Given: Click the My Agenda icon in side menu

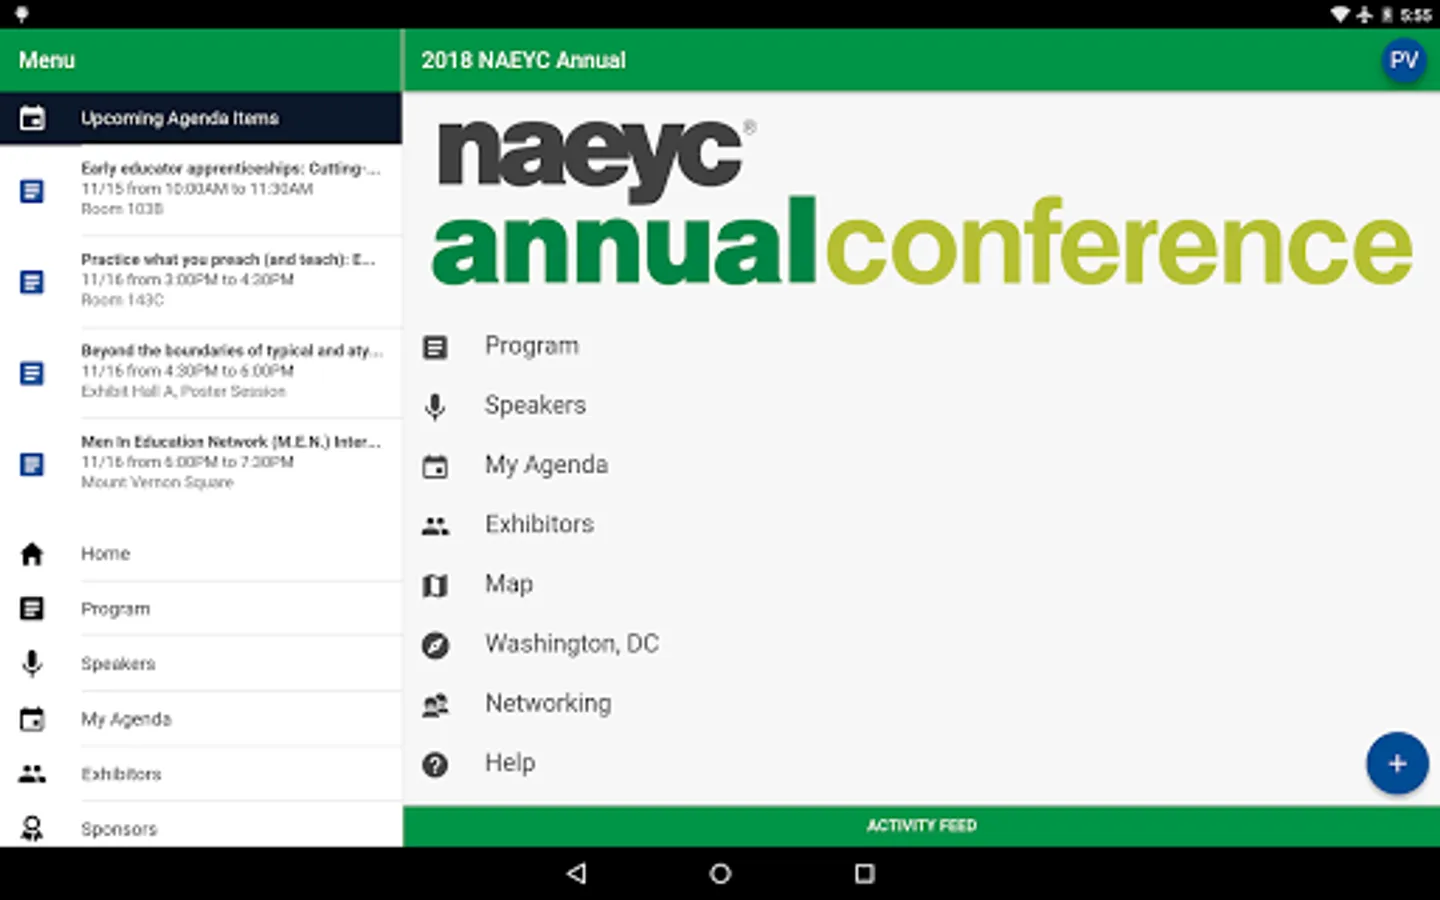Looking at the screenshot, I should pyautogui.click(x=32, y=719).
